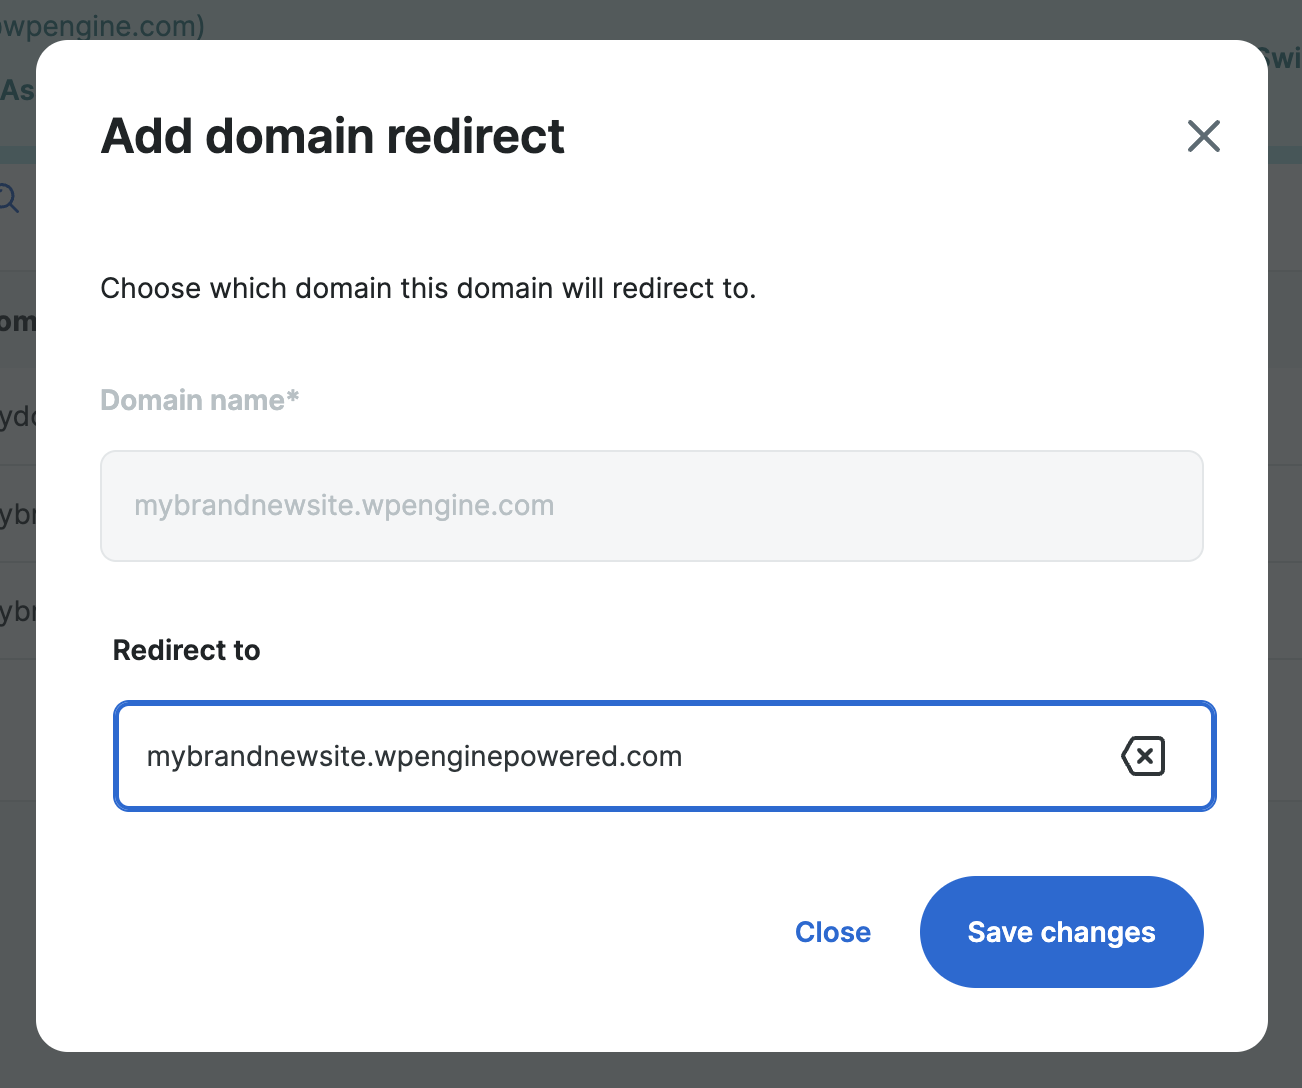Click the mybrandnewsite.wpenginepowered.com text in the input
The height and width of the screenshot is (1088, 1302).
pos(415,756)
